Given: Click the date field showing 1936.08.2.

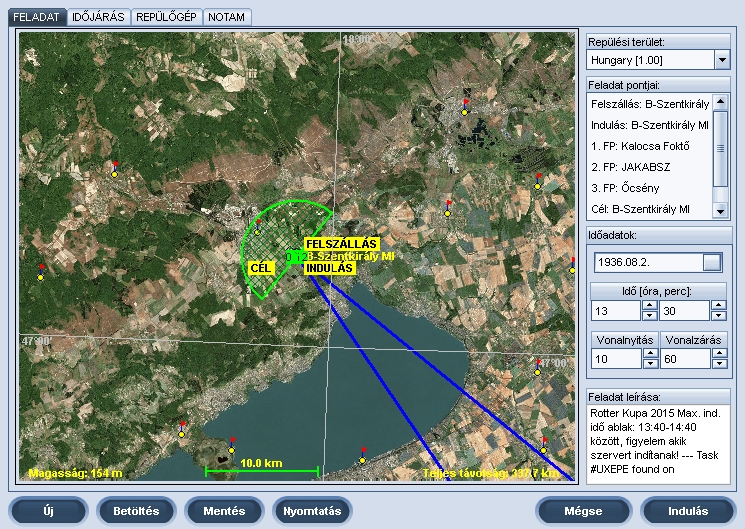Looking at the screenshot, I should [647, 263].
